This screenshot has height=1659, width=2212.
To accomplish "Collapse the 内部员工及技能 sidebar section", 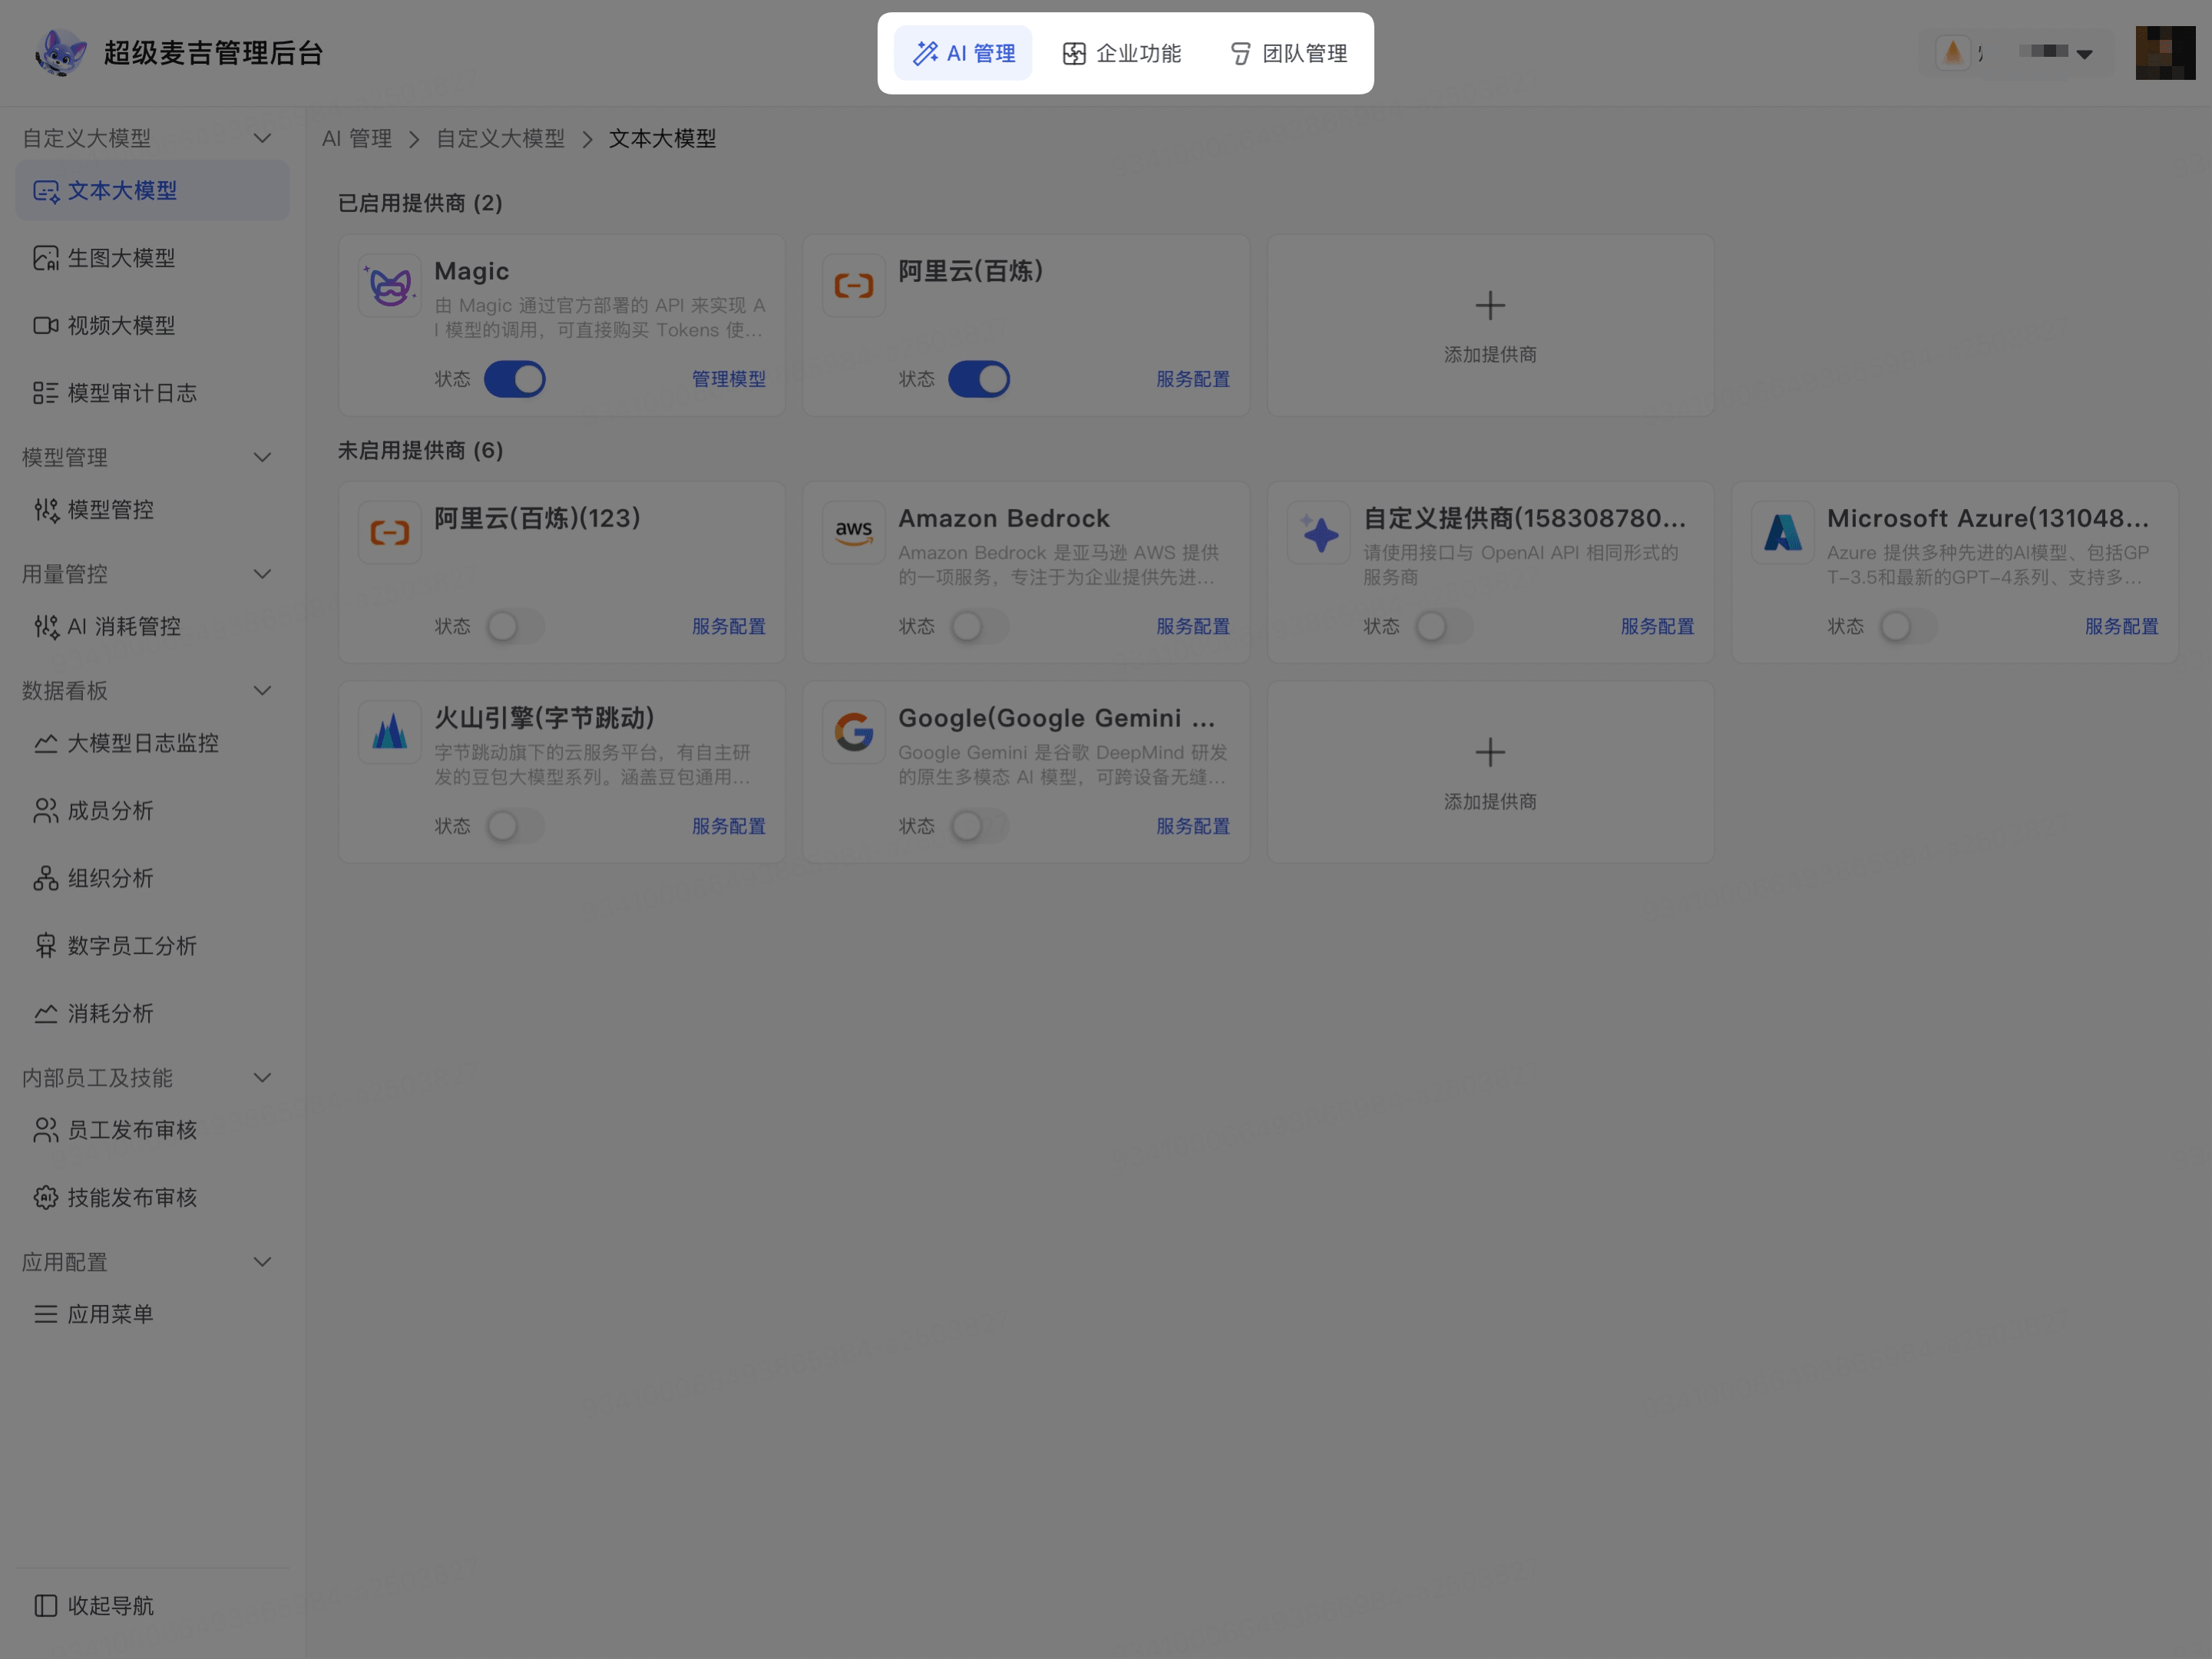I will click(262, 1078).
